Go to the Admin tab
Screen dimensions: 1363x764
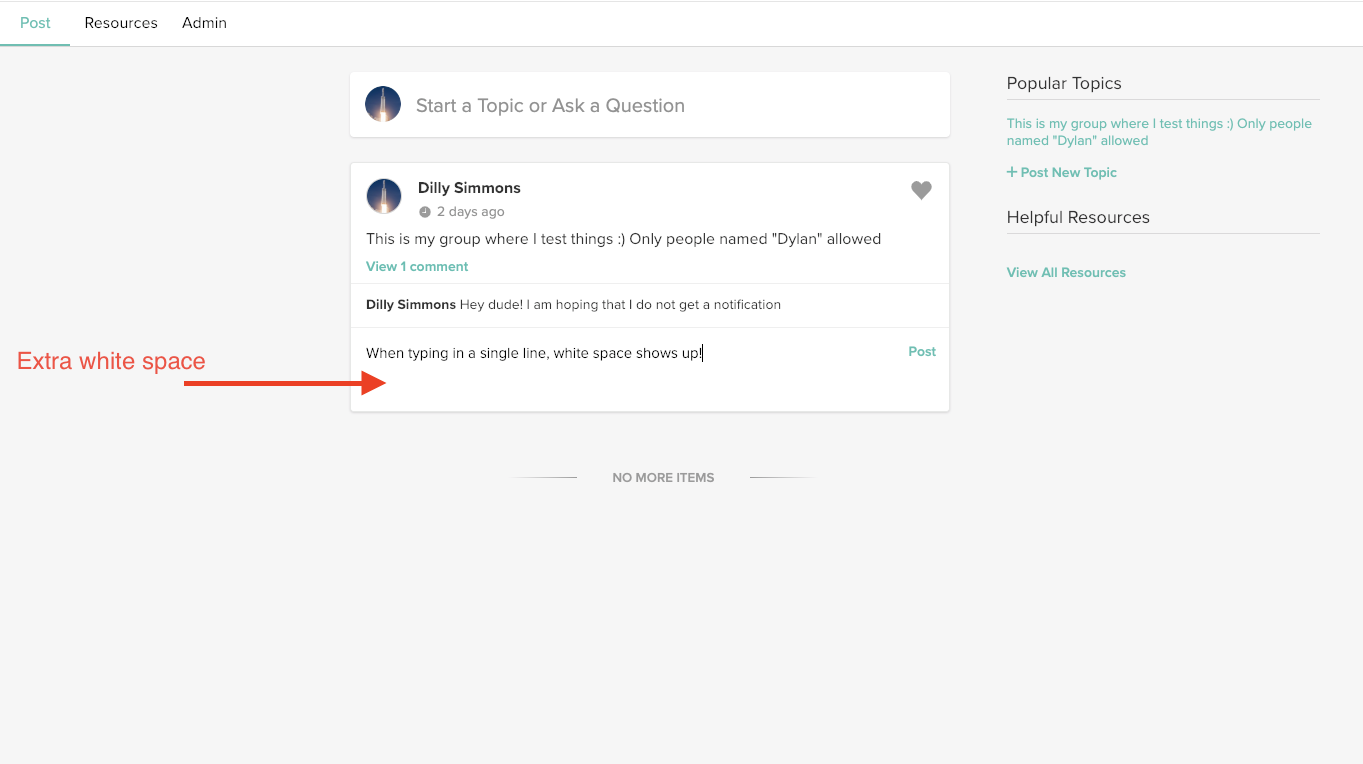pyautogui.click(x=204, y=23)
